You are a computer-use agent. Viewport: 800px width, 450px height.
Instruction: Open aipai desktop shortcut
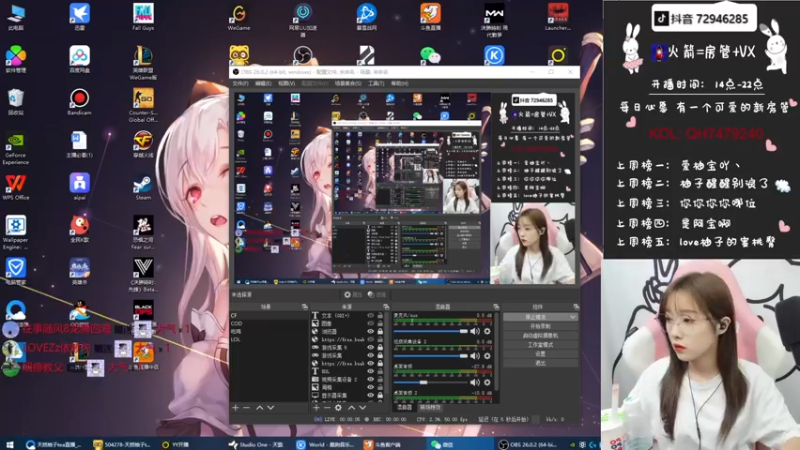(79, 187)
